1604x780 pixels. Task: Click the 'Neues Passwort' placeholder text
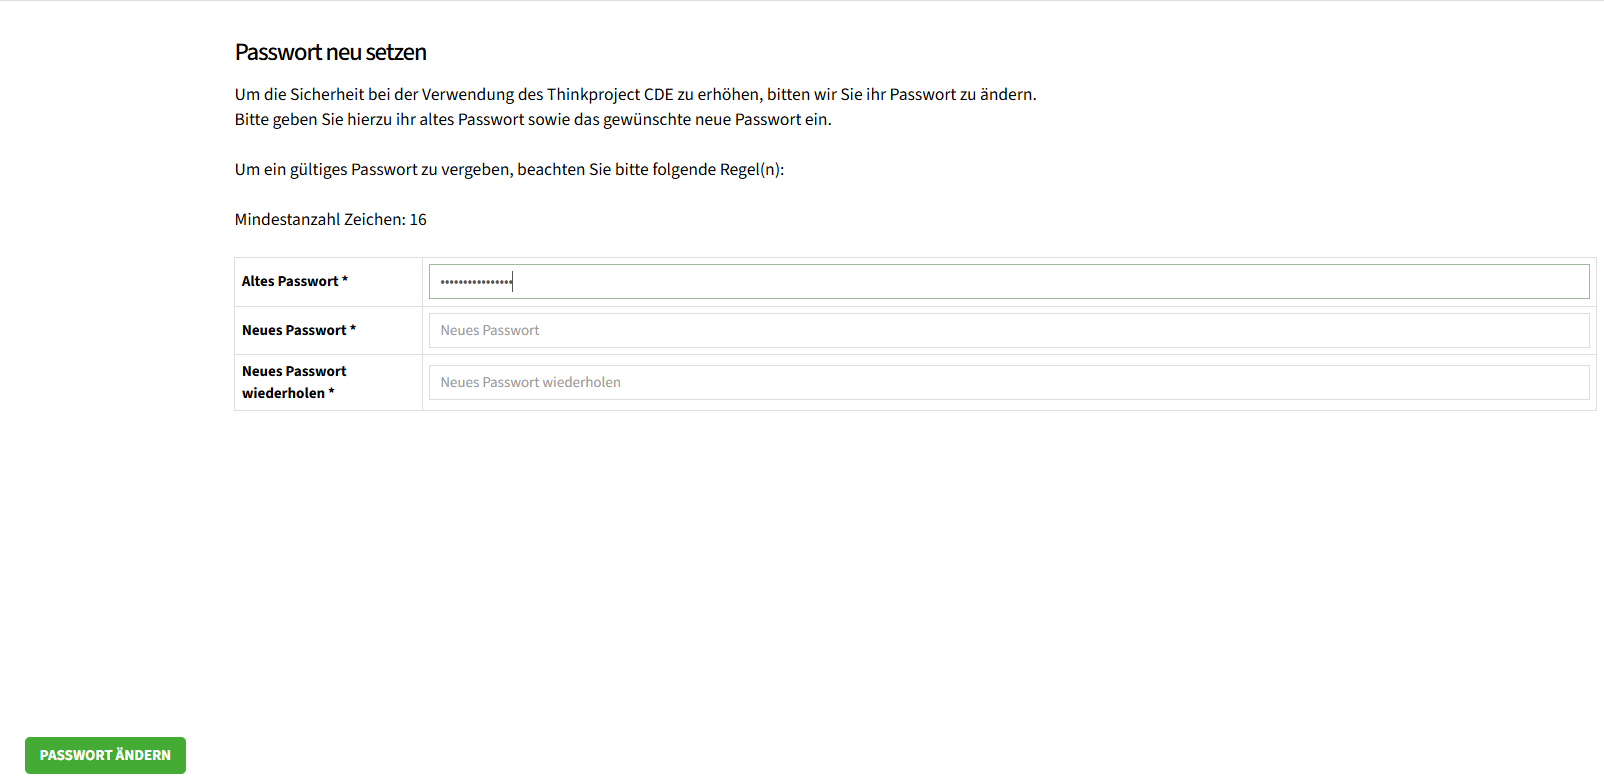490,330
